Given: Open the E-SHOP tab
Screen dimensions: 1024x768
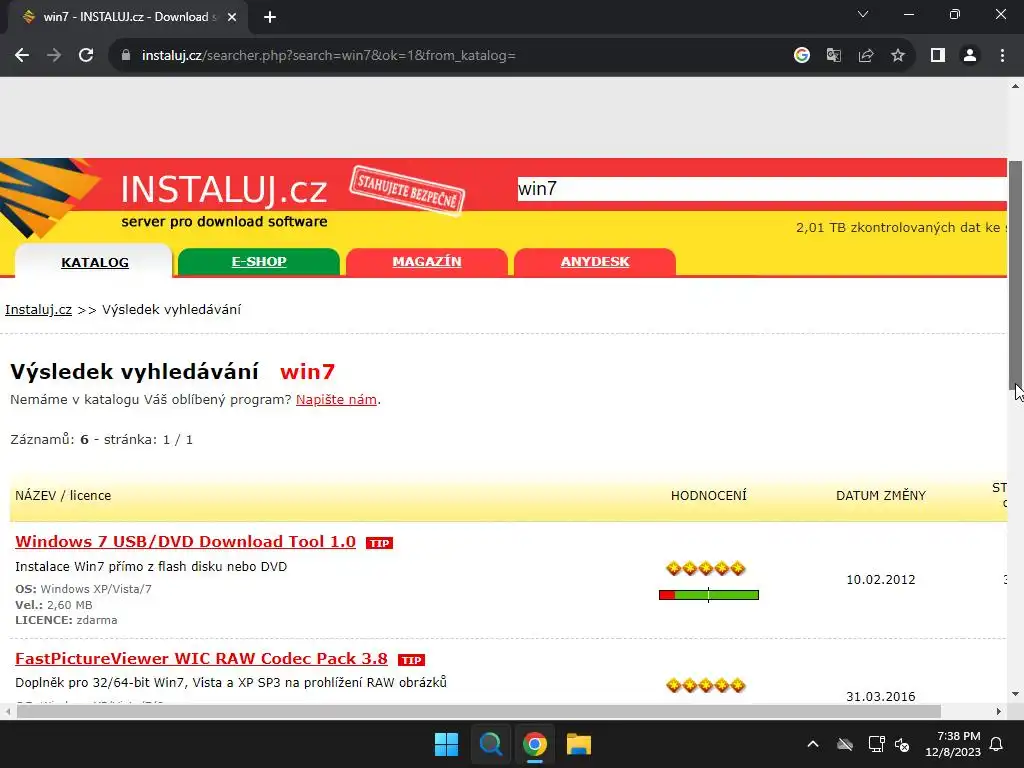Looking at the screenshot, I should coord(259,261).
